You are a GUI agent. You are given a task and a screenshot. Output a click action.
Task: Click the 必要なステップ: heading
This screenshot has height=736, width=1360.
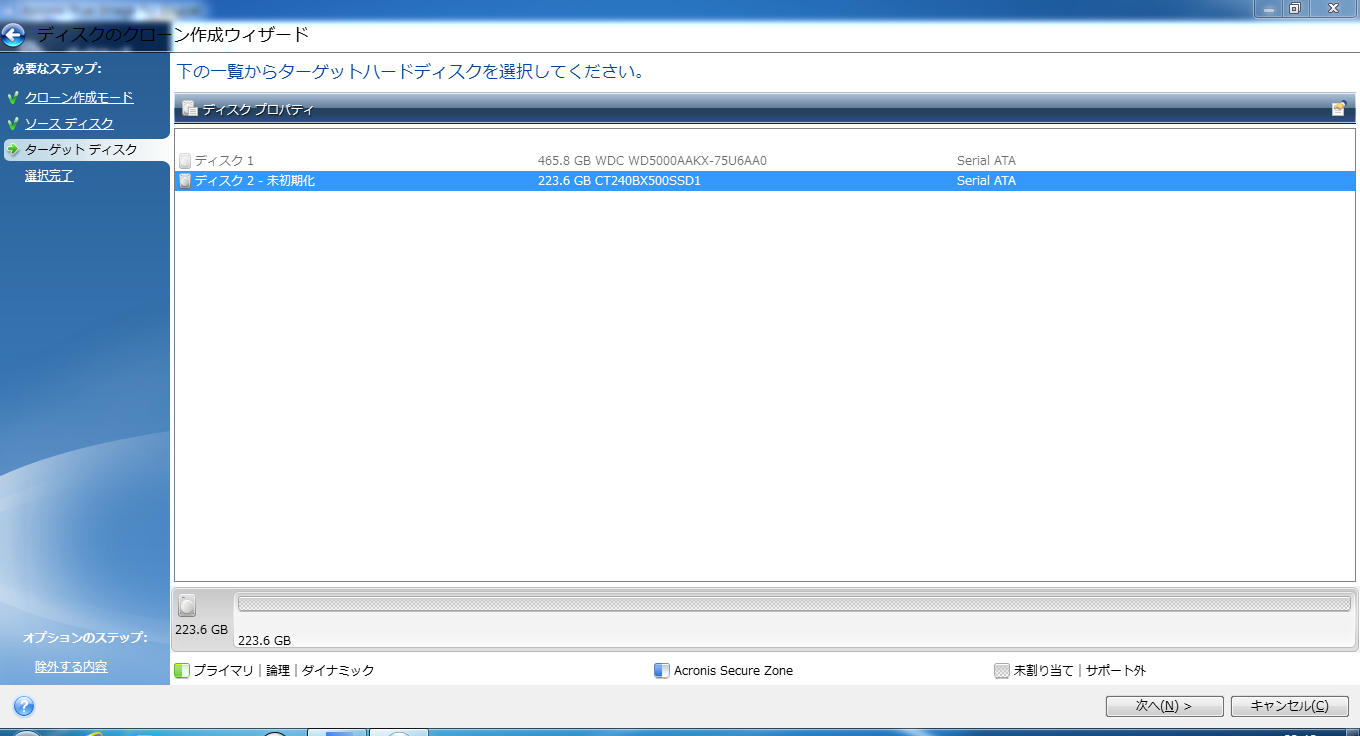point(58,69)
